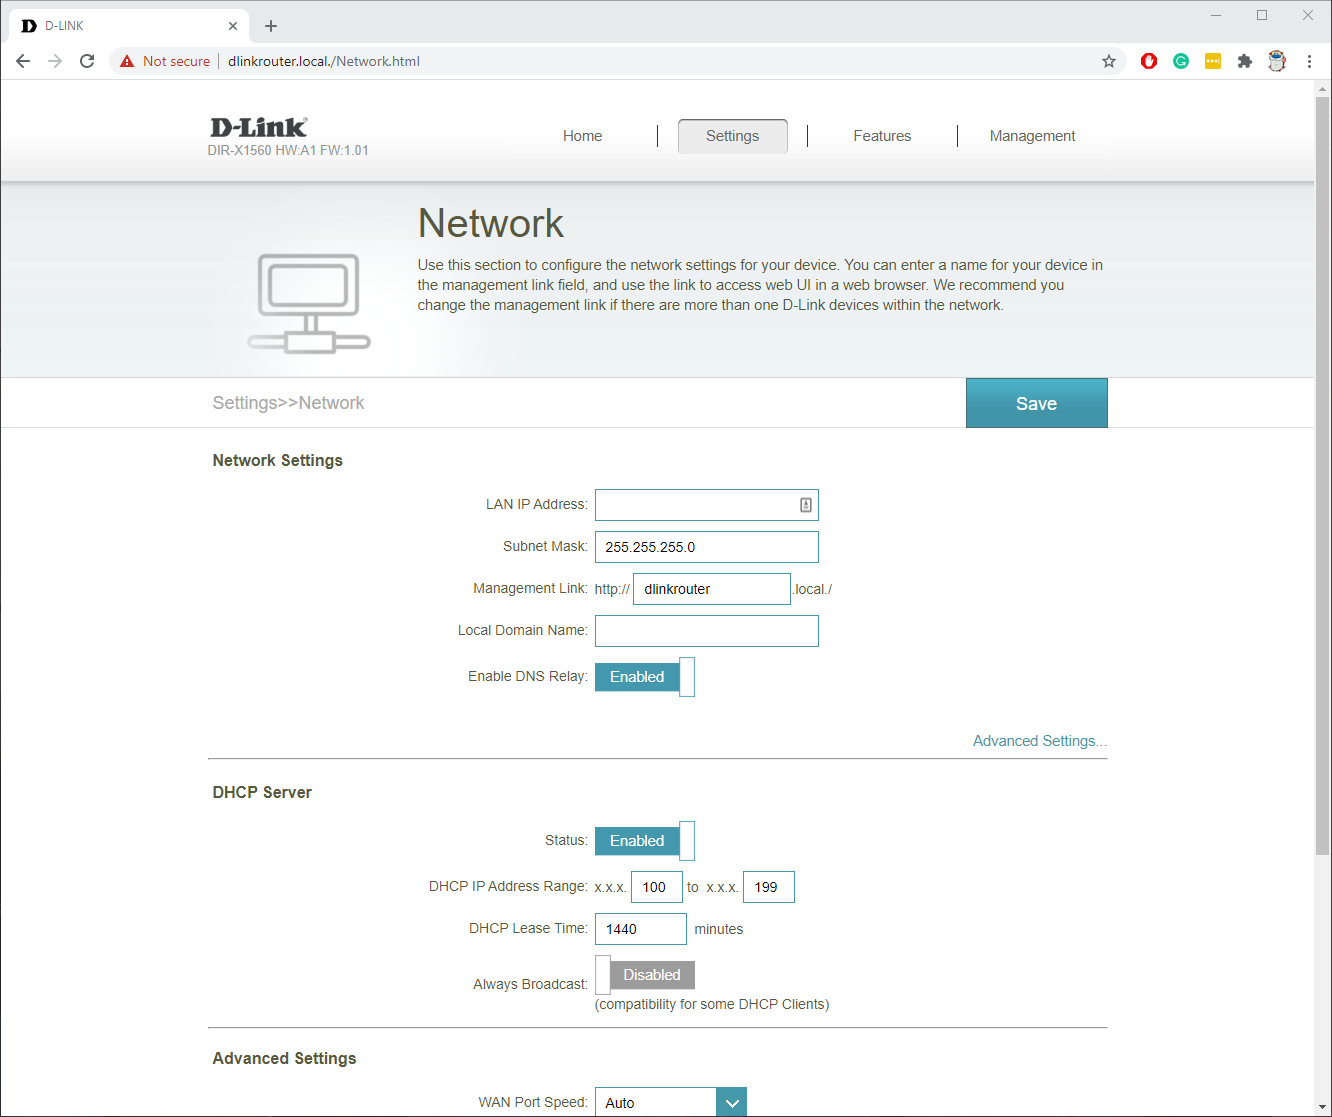Open the Grammarly extension icon
The image size is (1332, 1117).
coord(1181,61)
